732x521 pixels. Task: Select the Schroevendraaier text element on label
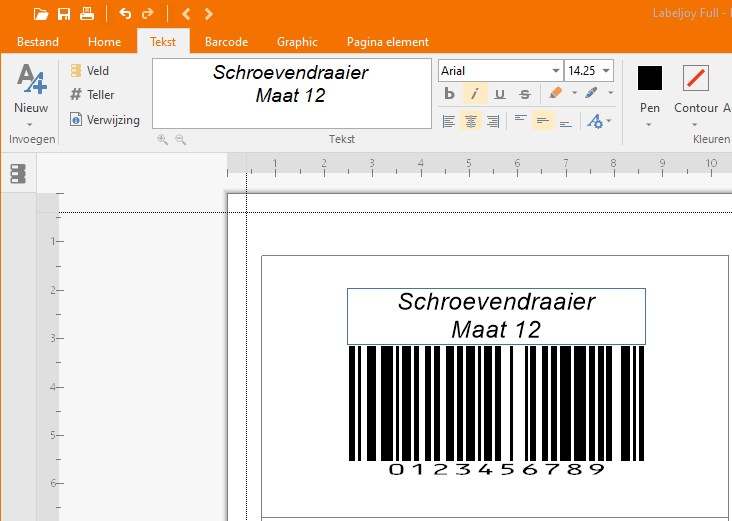click(496, 316)
